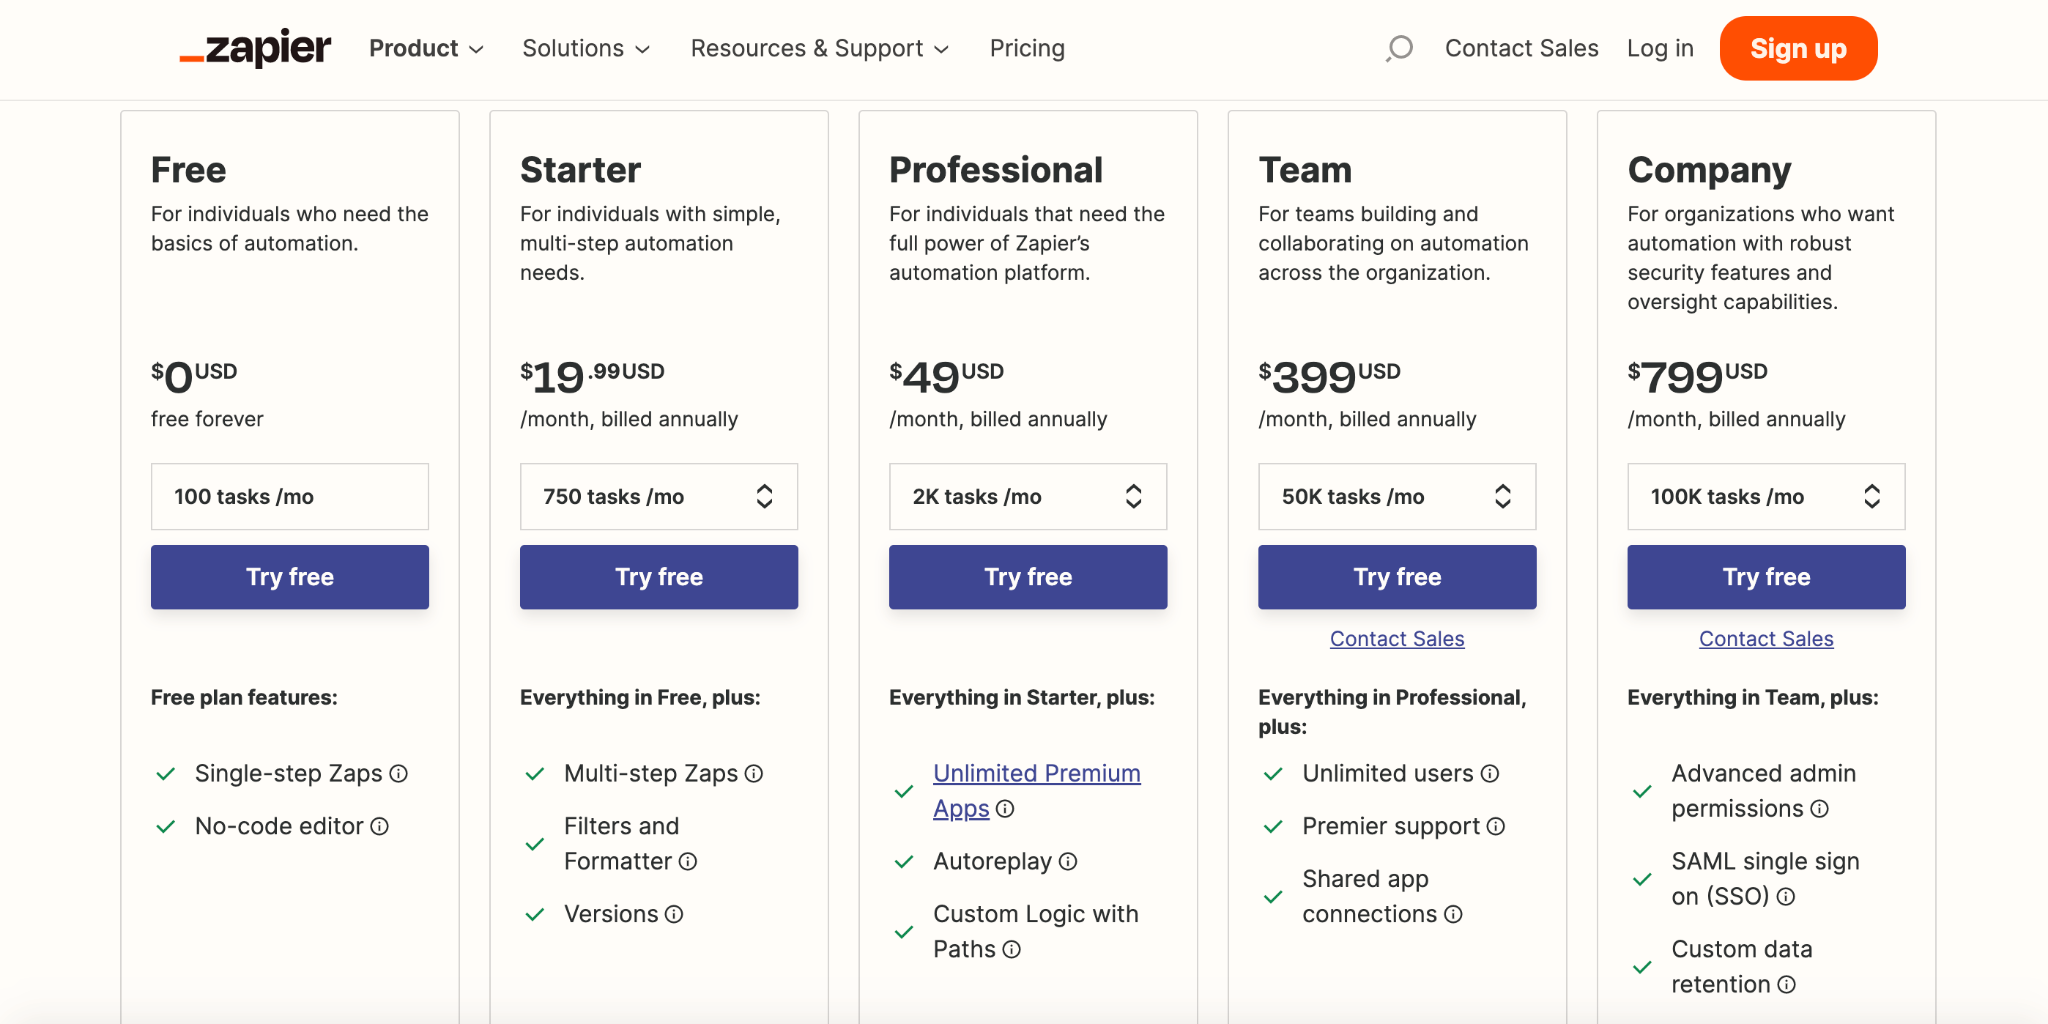Screen dimensions: 2048x1024
Task: Click the orange Sign up button
Action: [x=1797, y=48]
